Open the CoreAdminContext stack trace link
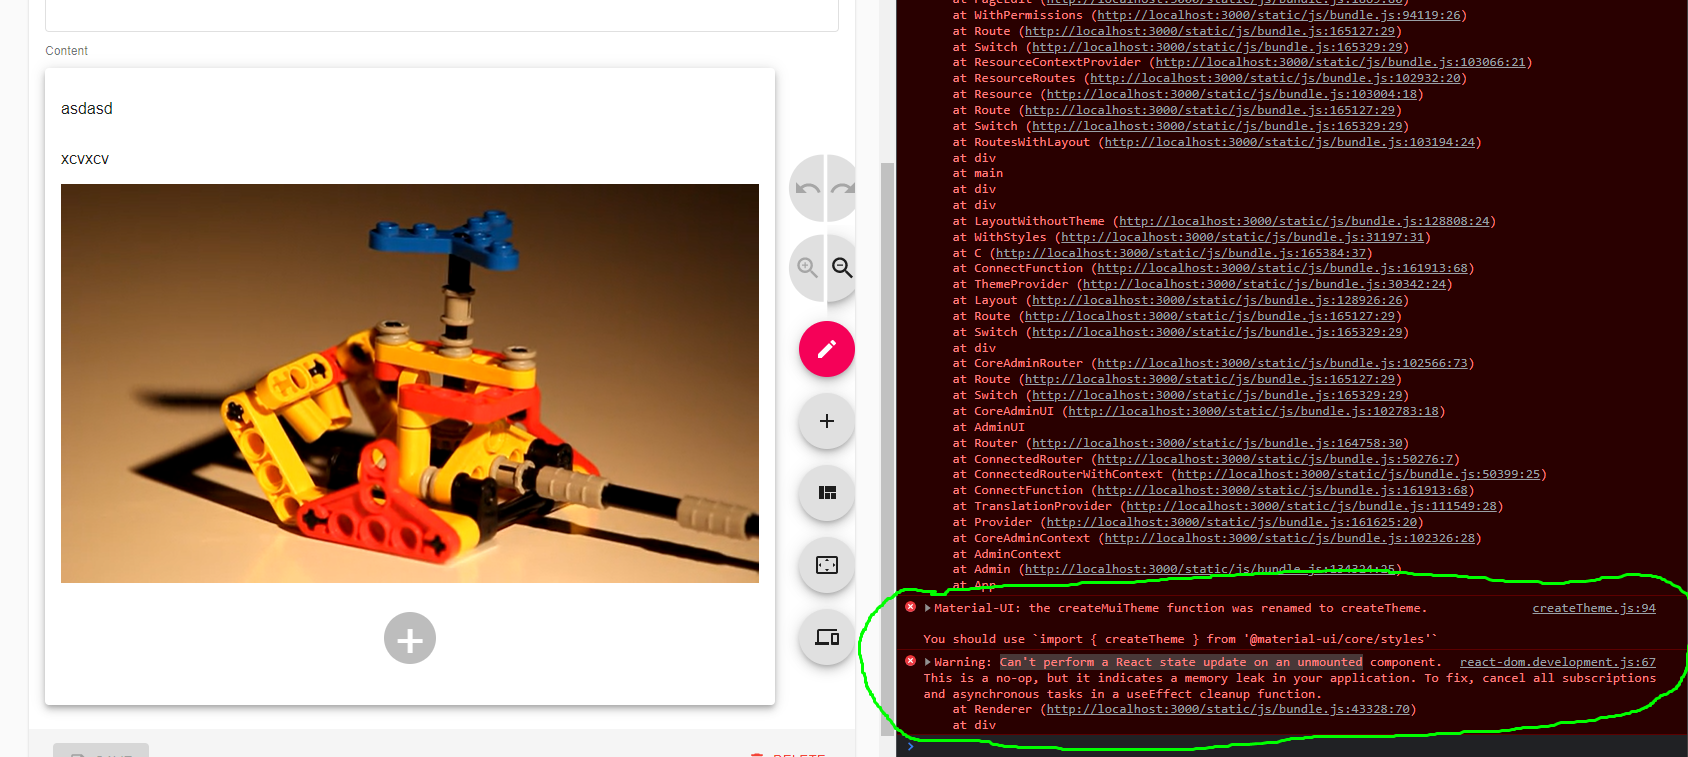 [x=1290, y=538]
